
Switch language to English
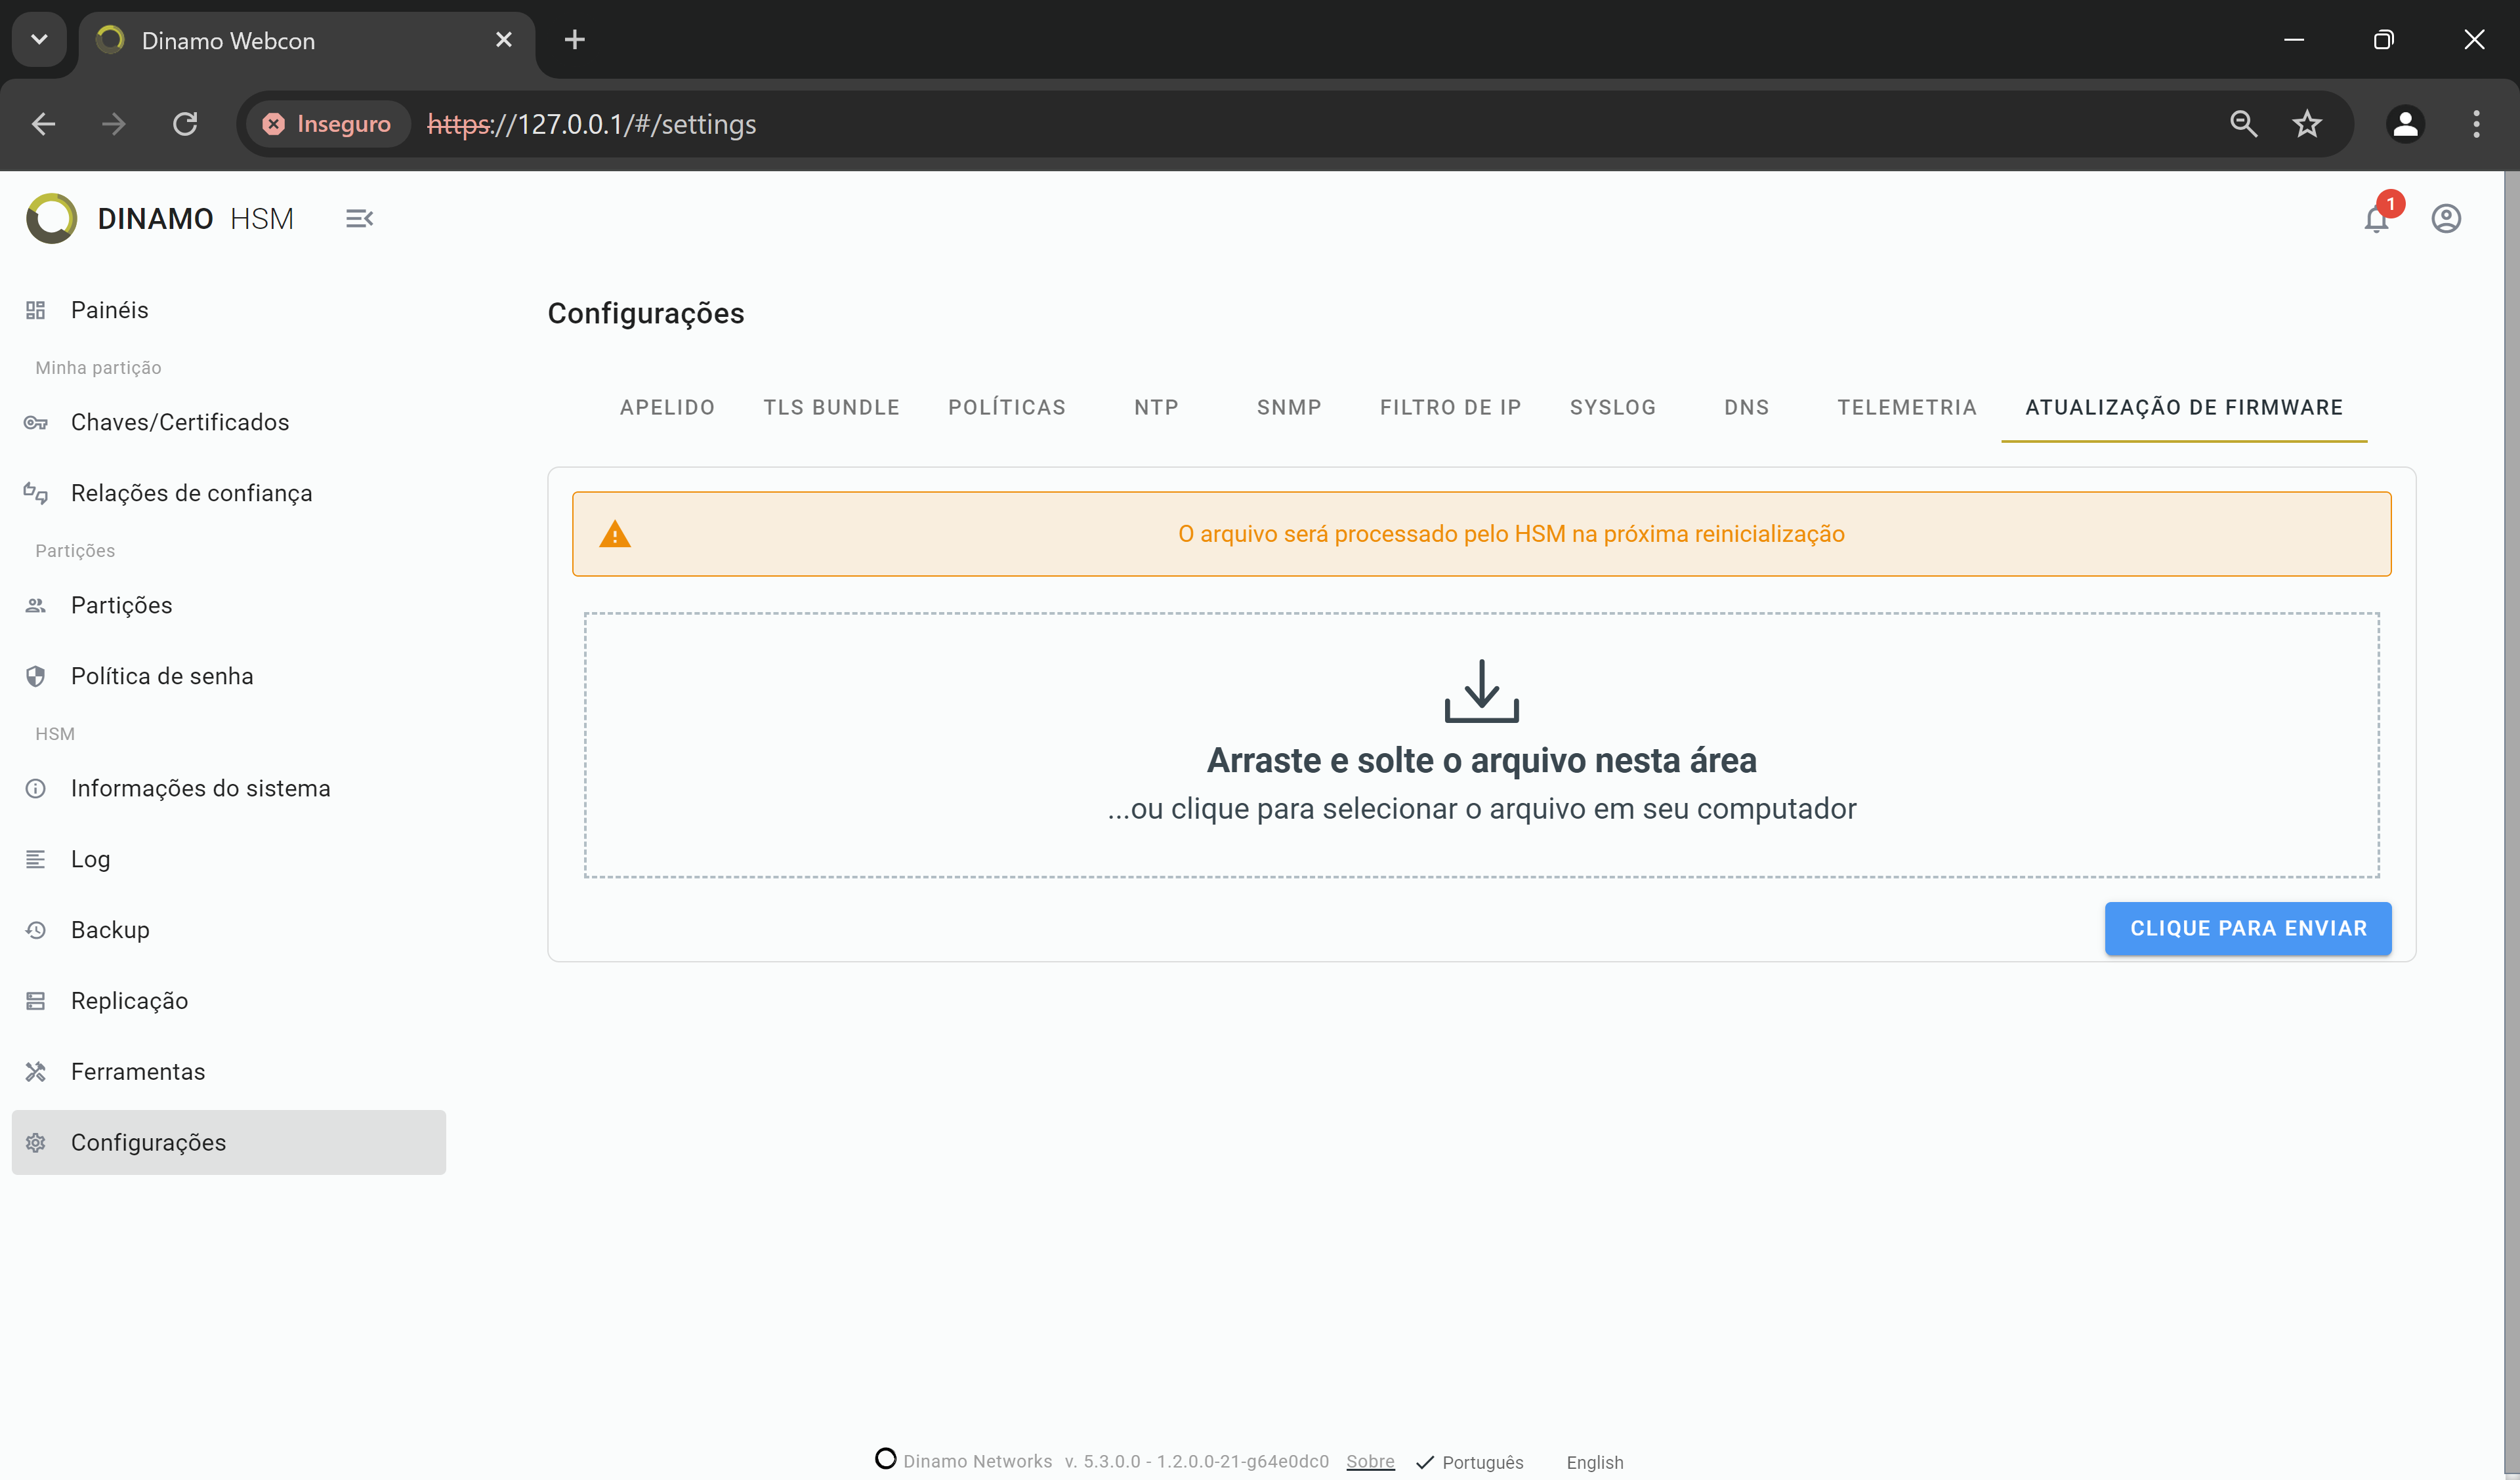pyautogui.click(x=1595, y=1462)
